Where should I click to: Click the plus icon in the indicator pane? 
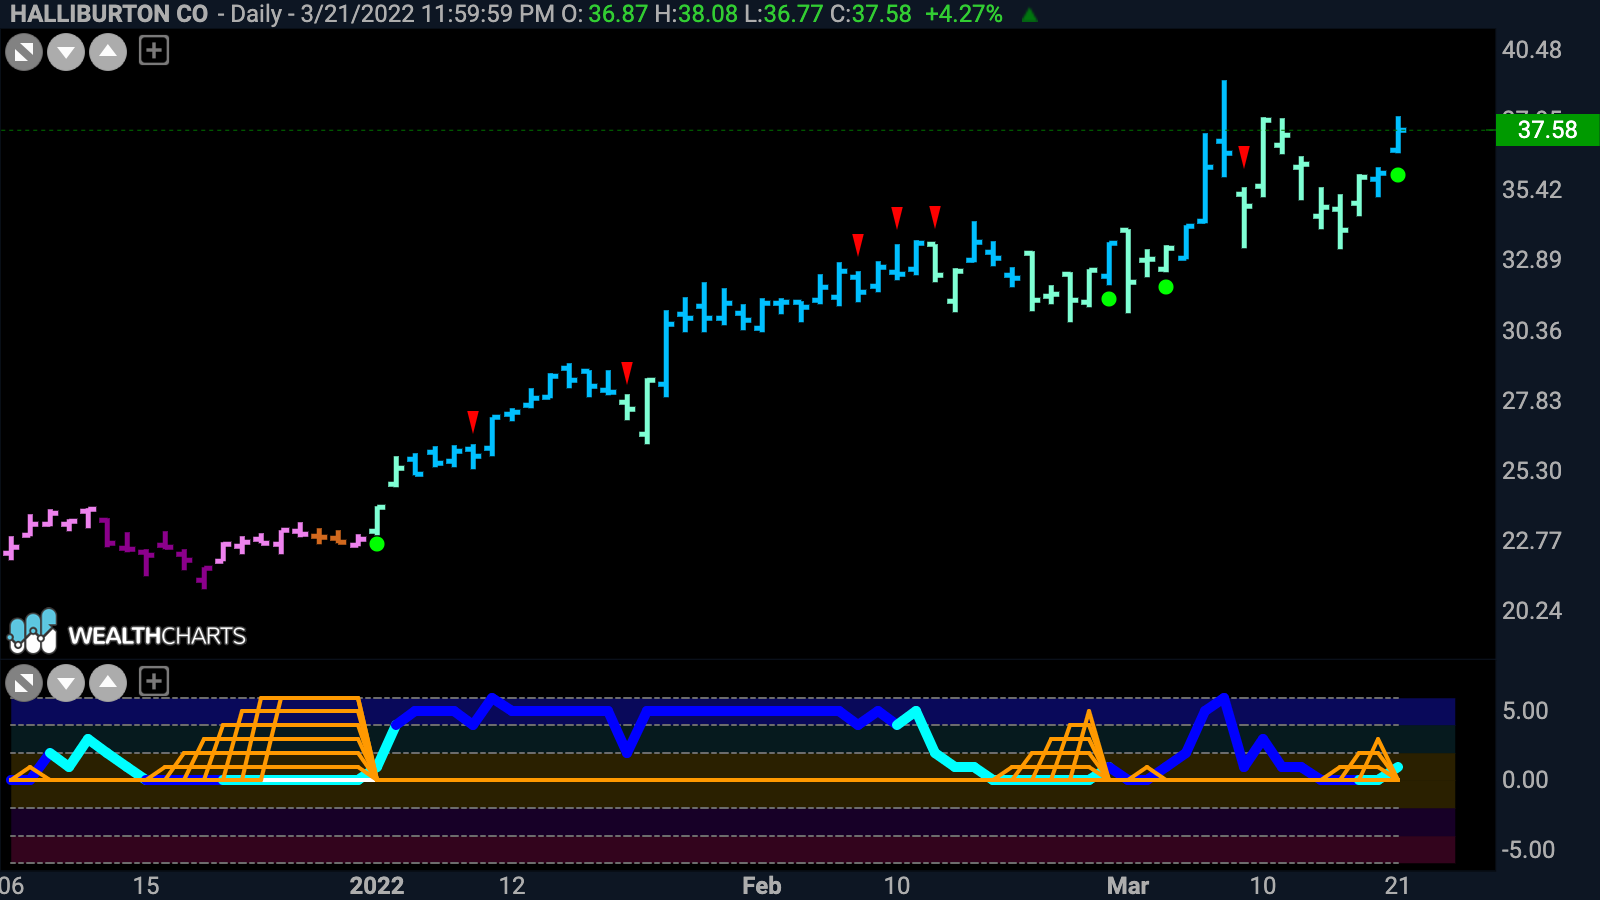pyautogui.click(x=154, y=682)
